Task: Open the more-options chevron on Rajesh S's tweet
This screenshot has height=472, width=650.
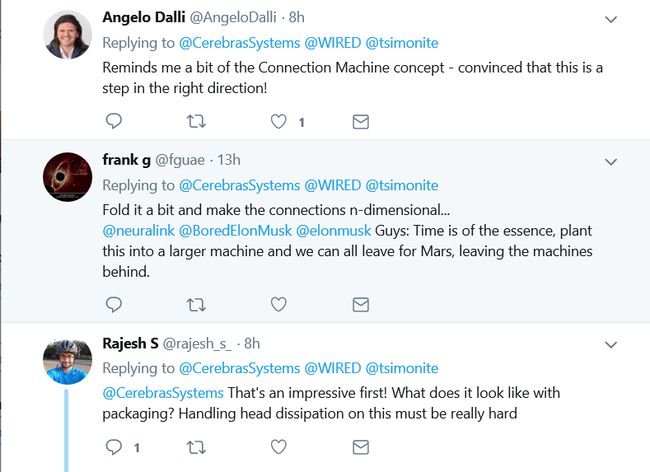Action: (x=611, y=345)
